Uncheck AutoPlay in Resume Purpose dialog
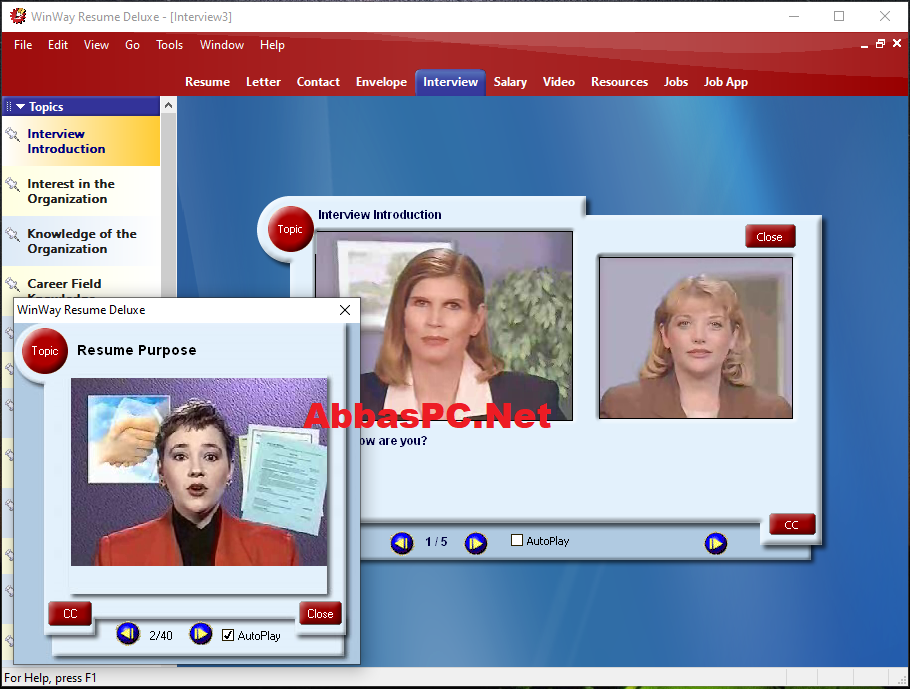 (228, 635)
